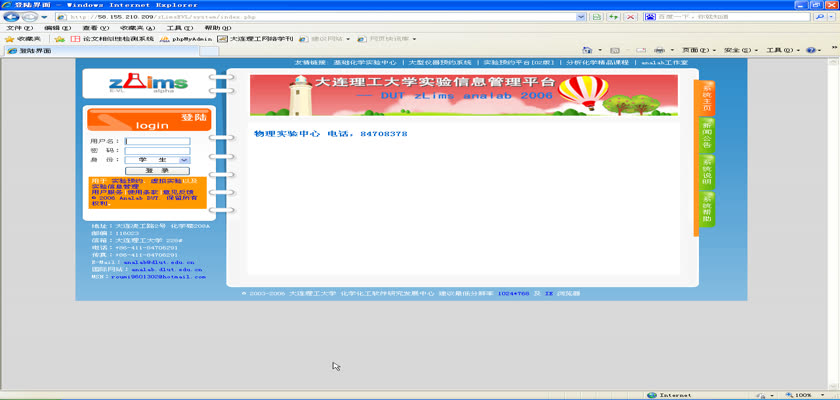Expand command bar overflow chevron
The height and width of the screenshot is (400, 840).
point(834,48)
